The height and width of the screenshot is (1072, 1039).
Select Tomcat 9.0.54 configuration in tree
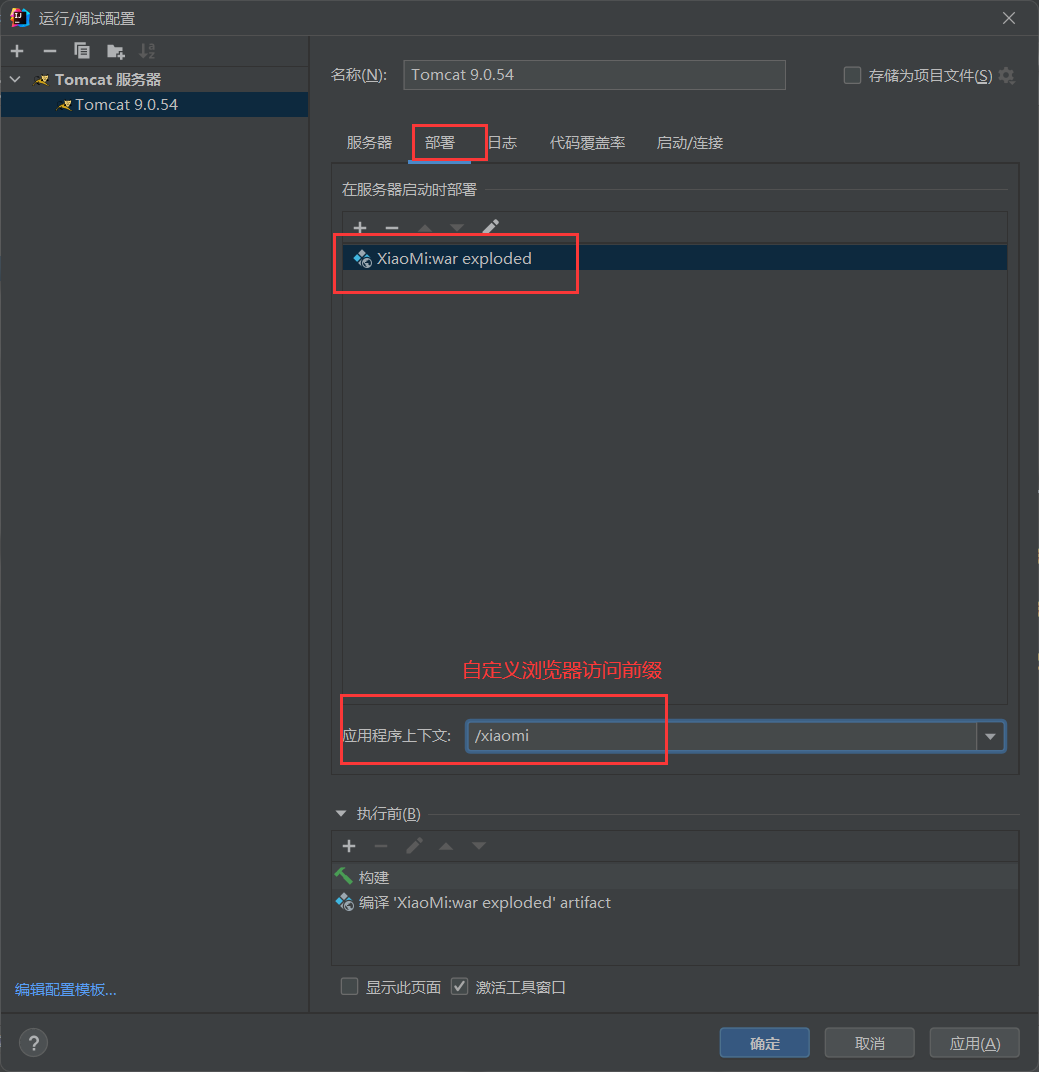point(154,105)
